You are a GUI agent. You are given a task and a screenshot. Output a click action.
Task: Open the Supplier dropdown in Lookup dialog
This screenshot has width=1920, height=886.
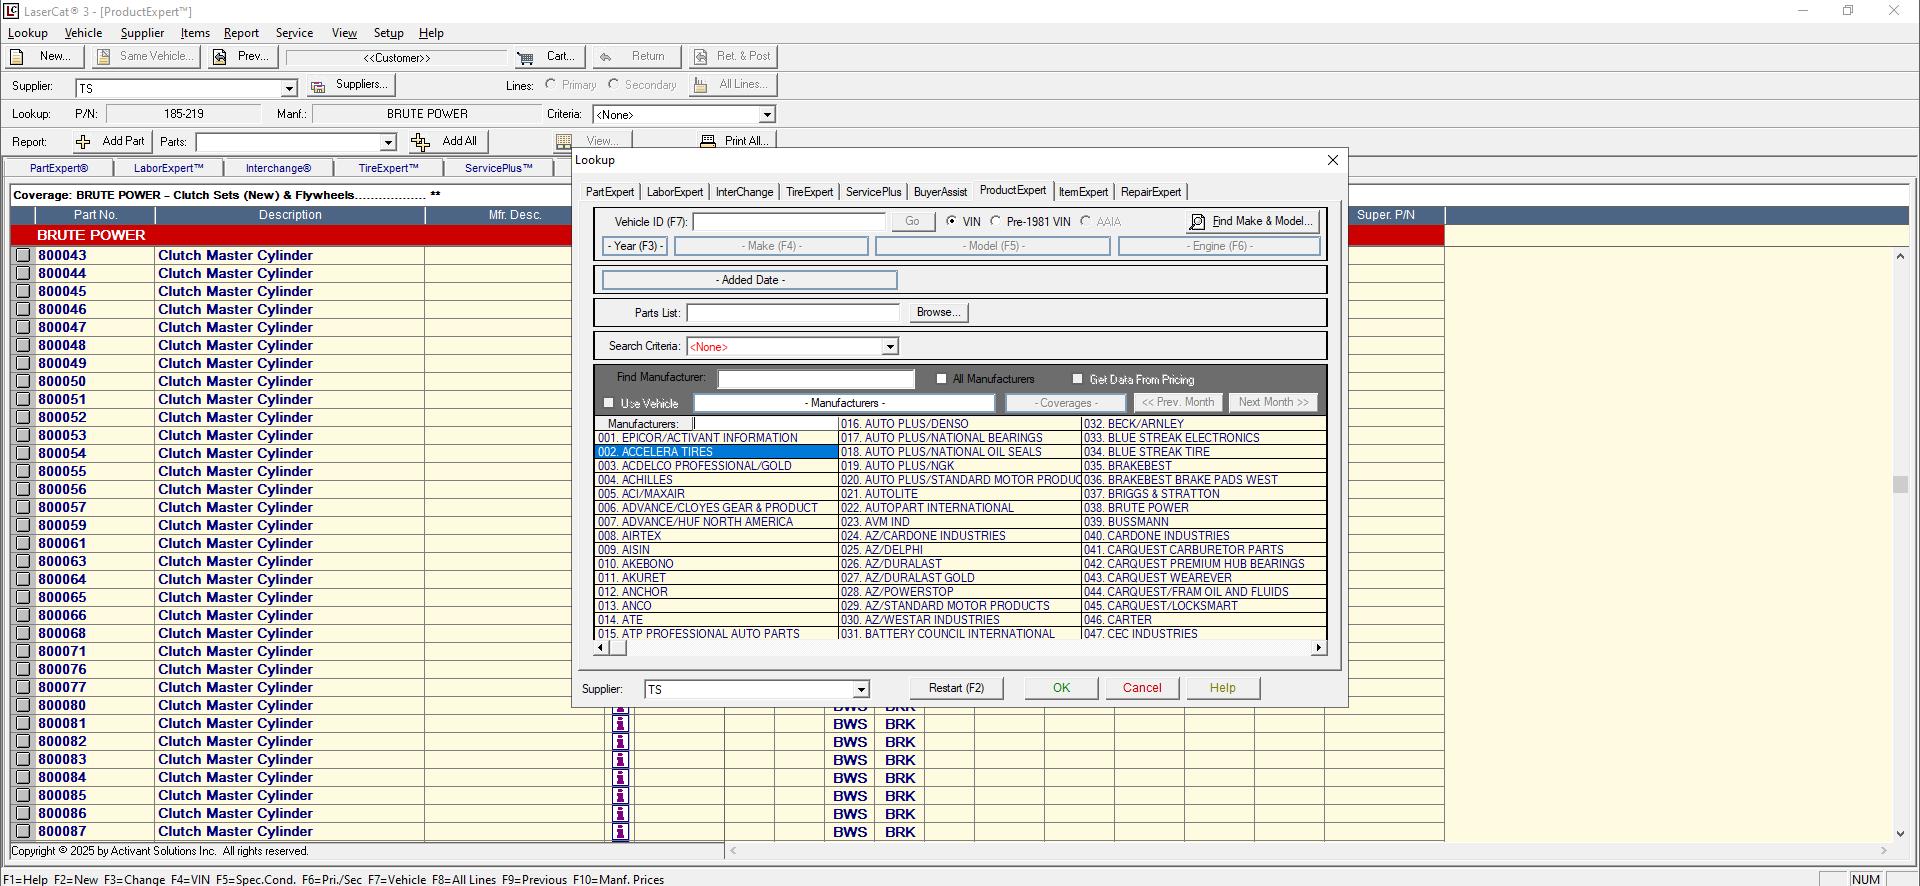tap(860, 690)
